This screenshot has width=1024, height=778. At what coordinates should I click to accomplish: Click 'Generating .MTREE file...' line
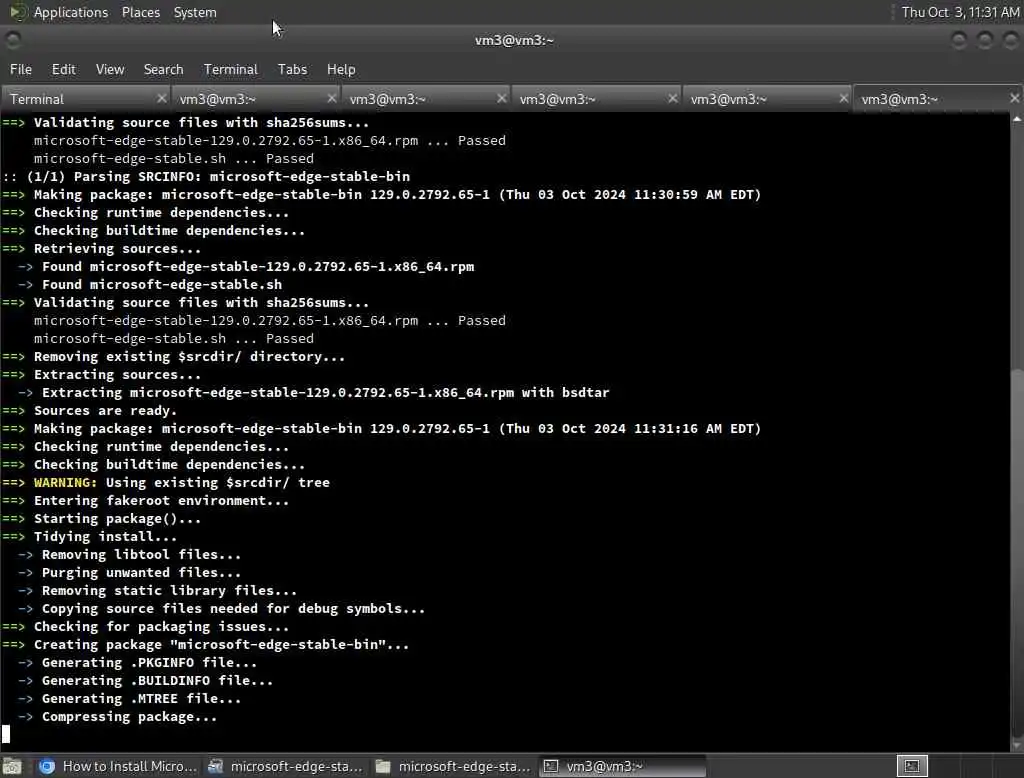tap(141, 699)
